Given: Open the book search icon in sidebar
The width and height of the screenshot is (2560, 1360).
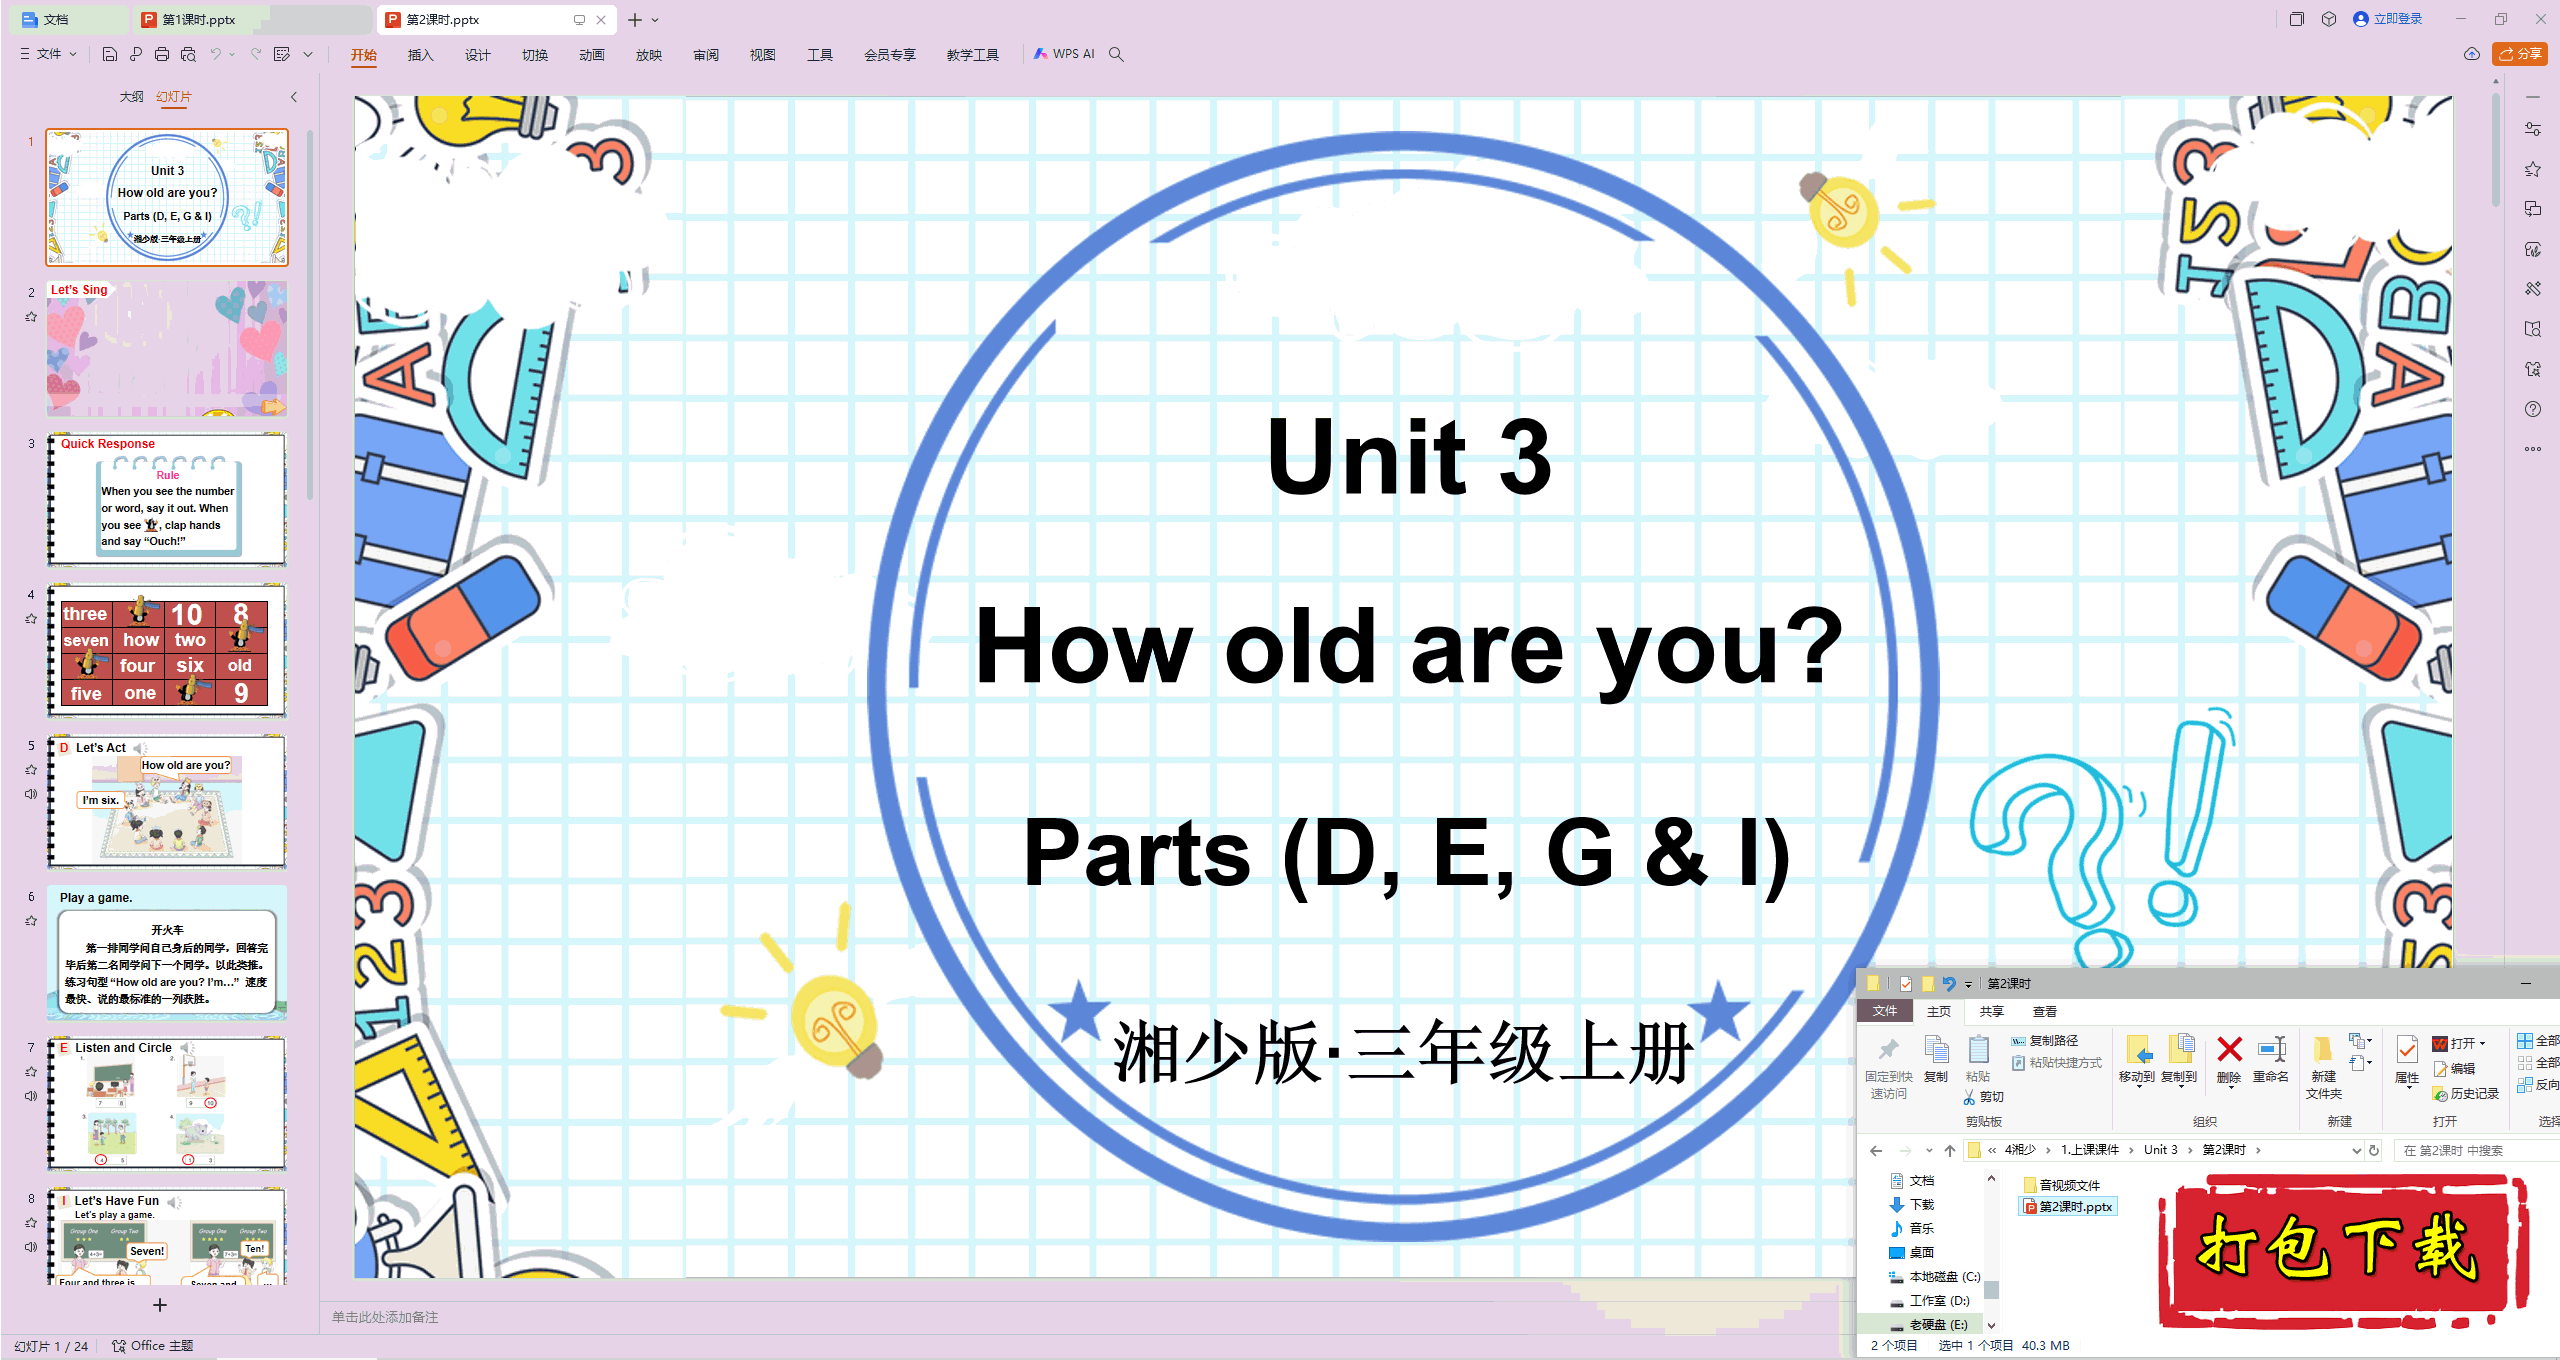Looking at the screenshot, I should point(2532,329).
